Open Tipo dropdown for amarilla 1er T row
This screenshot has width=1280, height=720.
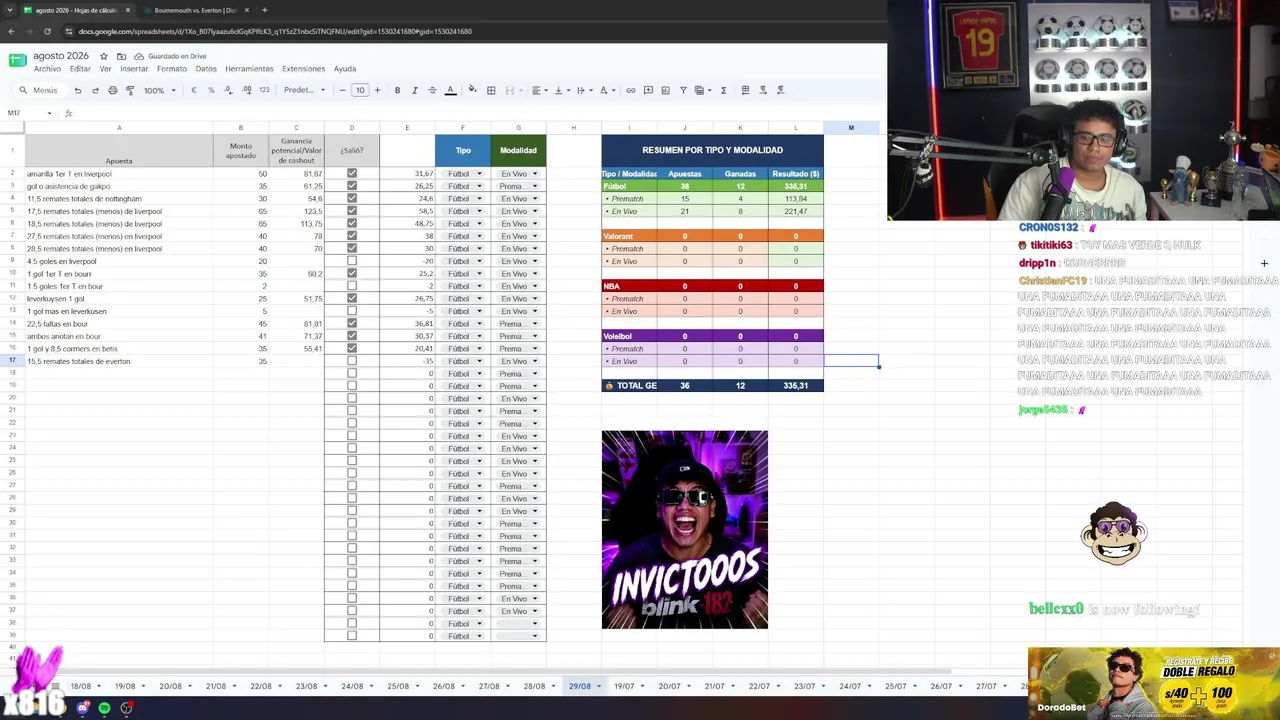point(464,174)
